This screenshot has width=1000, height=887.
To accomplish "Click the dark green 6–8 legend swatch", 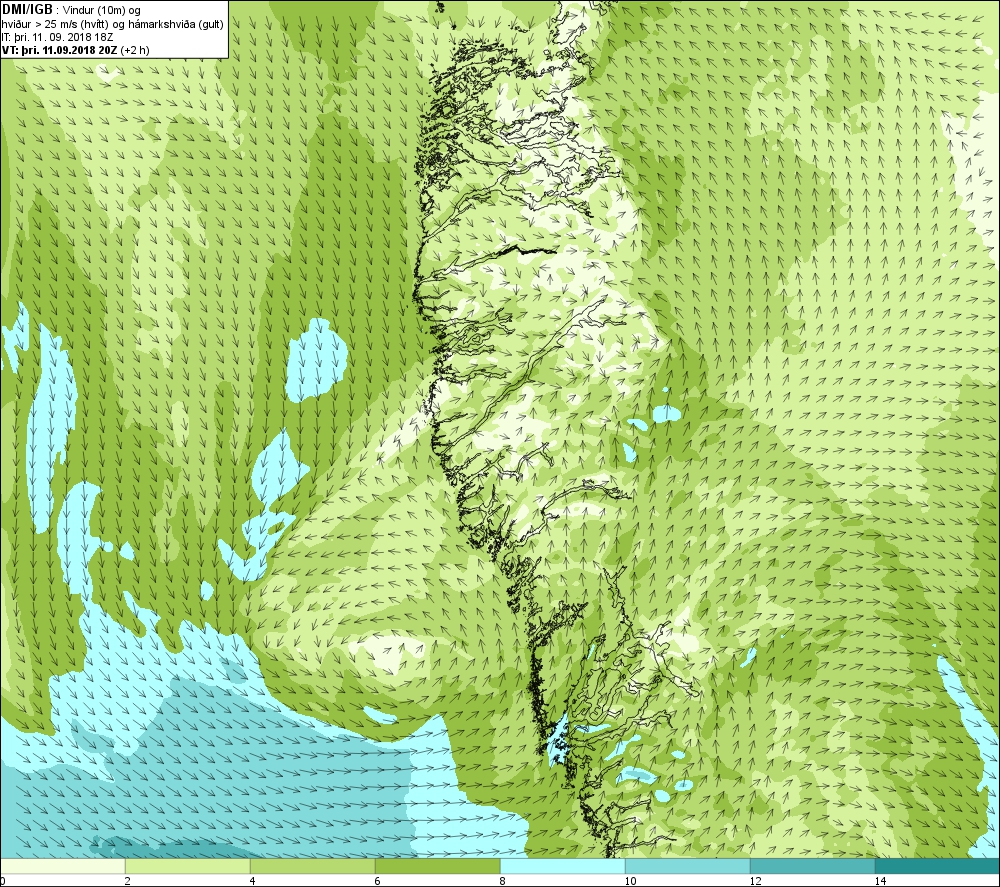I will click(438, 866).
